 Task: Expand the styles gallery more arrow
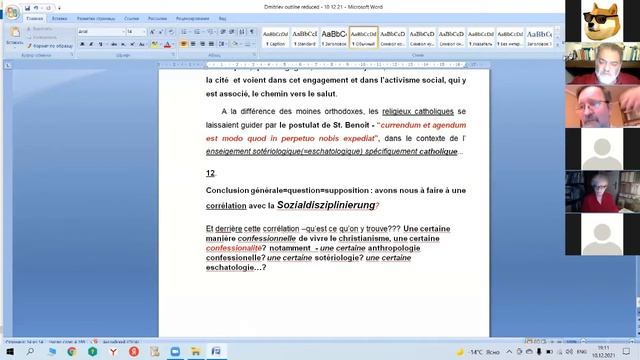tap(558, 44)
